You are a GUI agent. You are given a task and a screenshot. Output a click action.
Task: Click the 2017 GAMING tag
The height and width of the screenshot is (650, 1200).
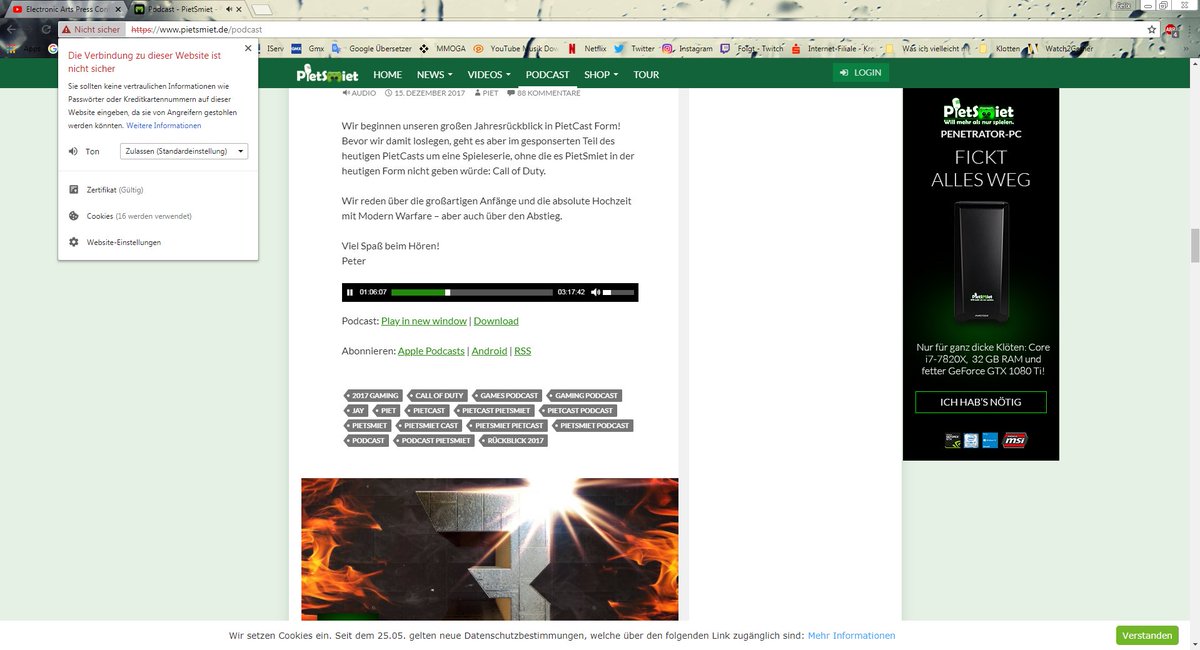pos(373,396)
